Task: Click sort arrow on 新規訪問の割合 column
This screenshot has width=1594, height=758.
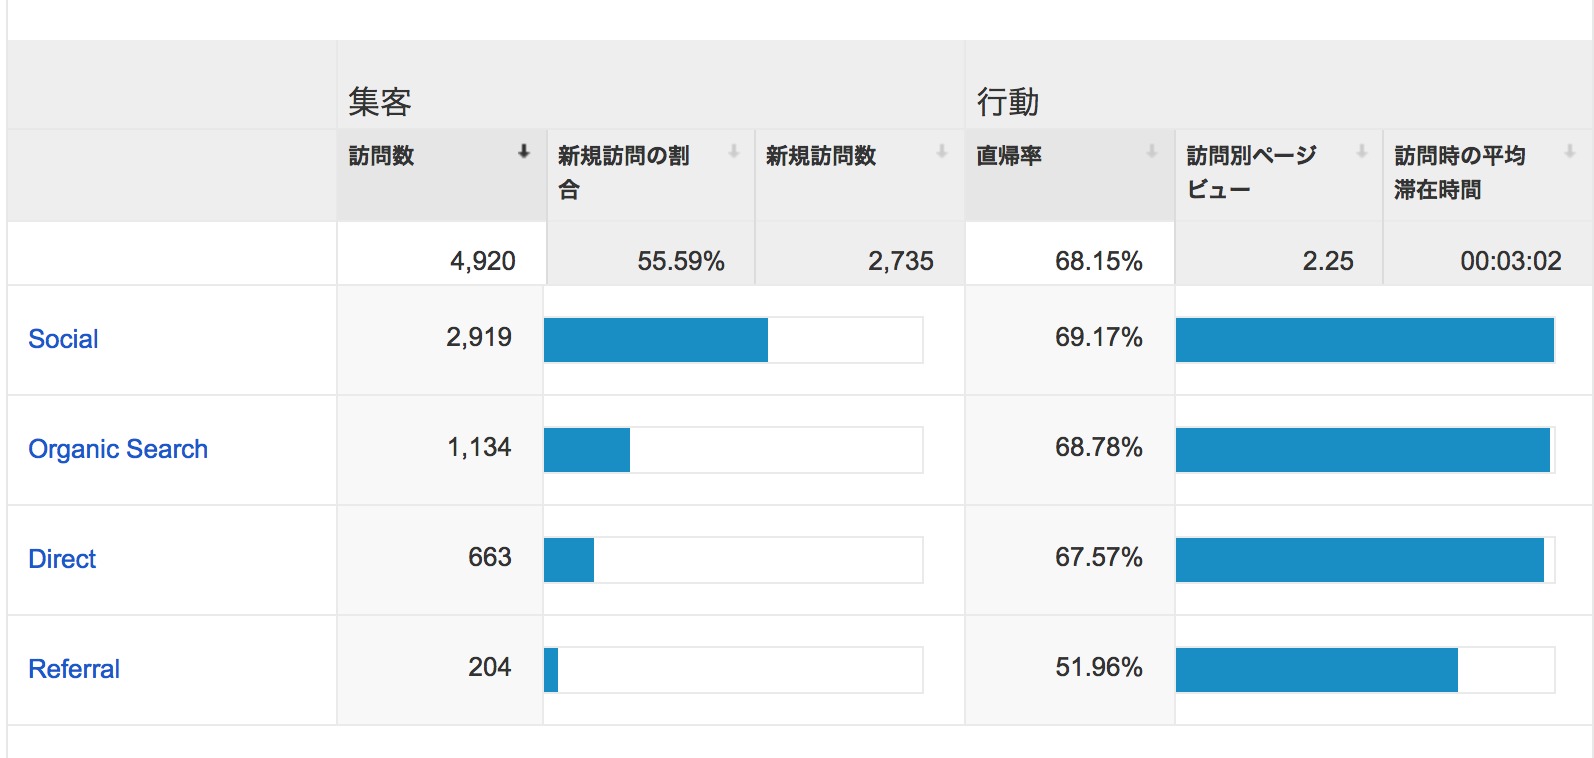Action: pyautogui.click(x=733, y=152)
